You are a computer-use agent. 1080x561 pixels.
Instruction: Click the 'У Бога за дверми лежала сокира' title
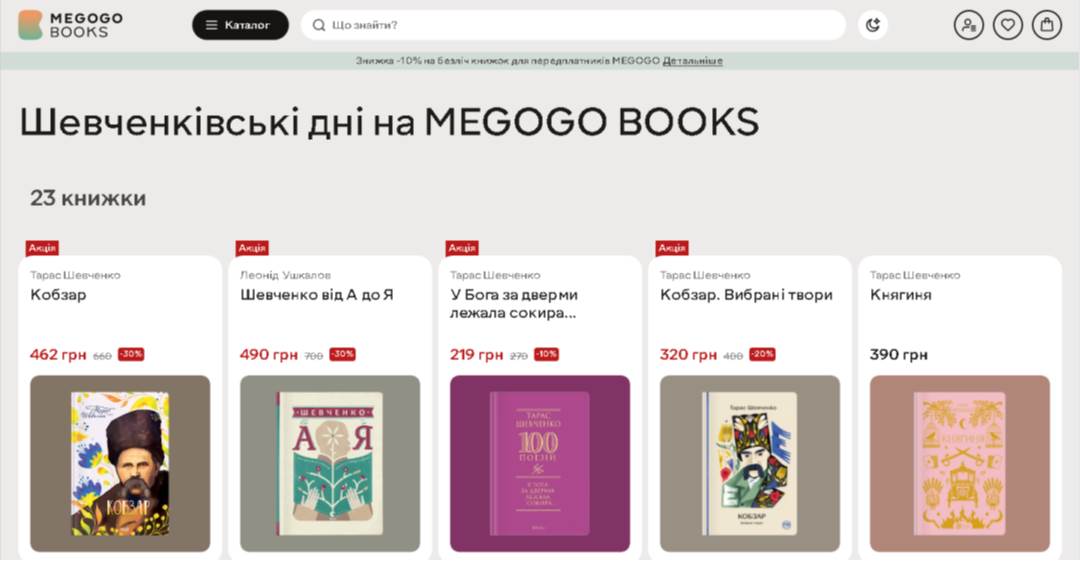(514, 303)
